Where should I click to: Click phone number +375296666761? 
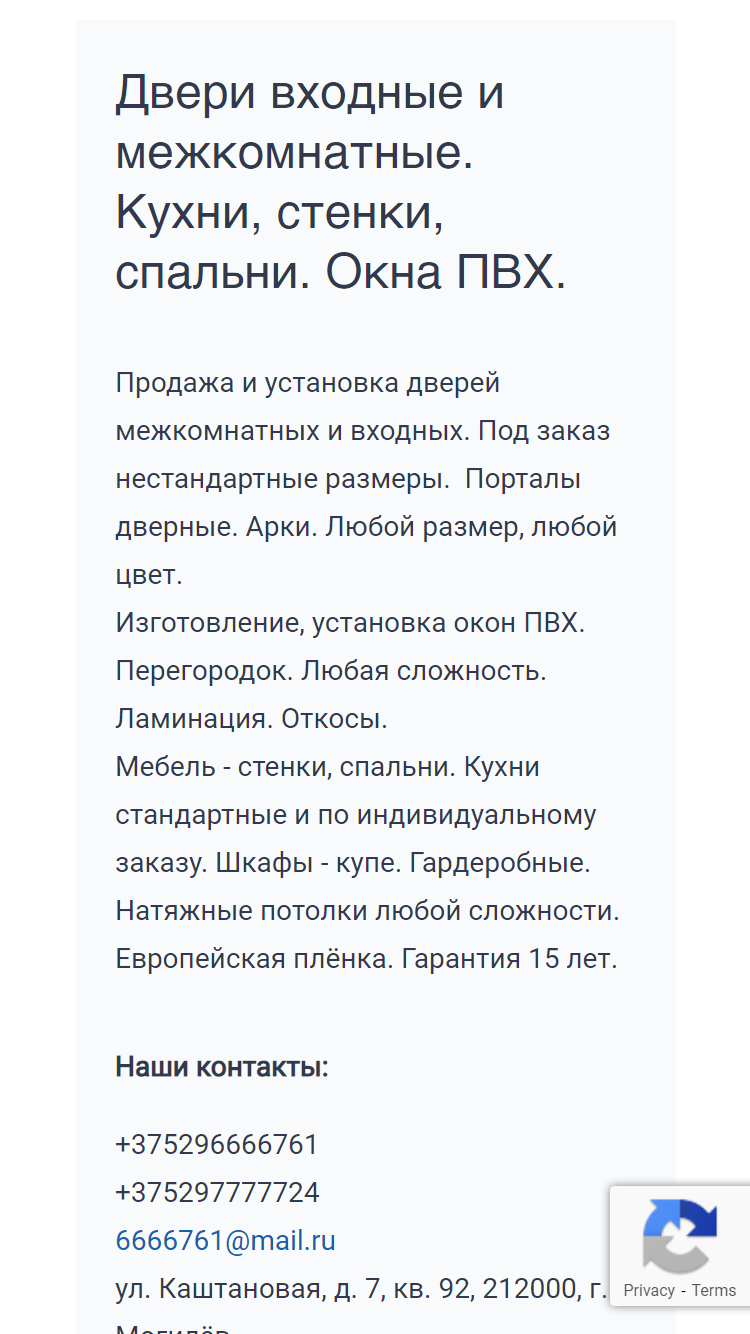(x=217, y=1144)
